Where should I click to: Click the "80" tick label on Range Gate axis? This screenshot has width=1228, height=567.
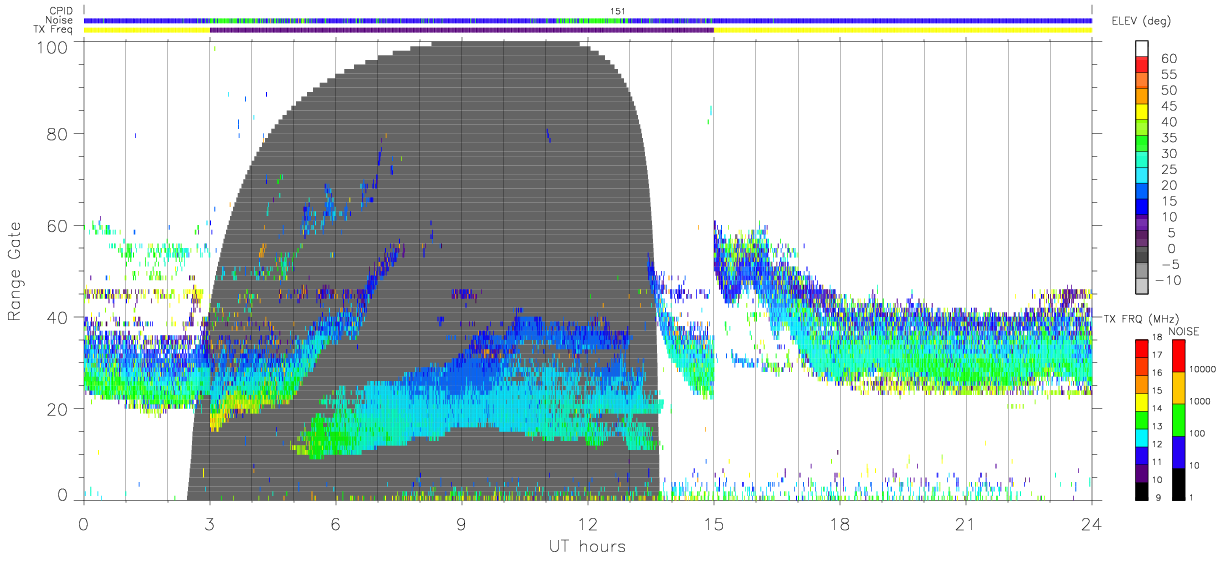pos(56,134)
